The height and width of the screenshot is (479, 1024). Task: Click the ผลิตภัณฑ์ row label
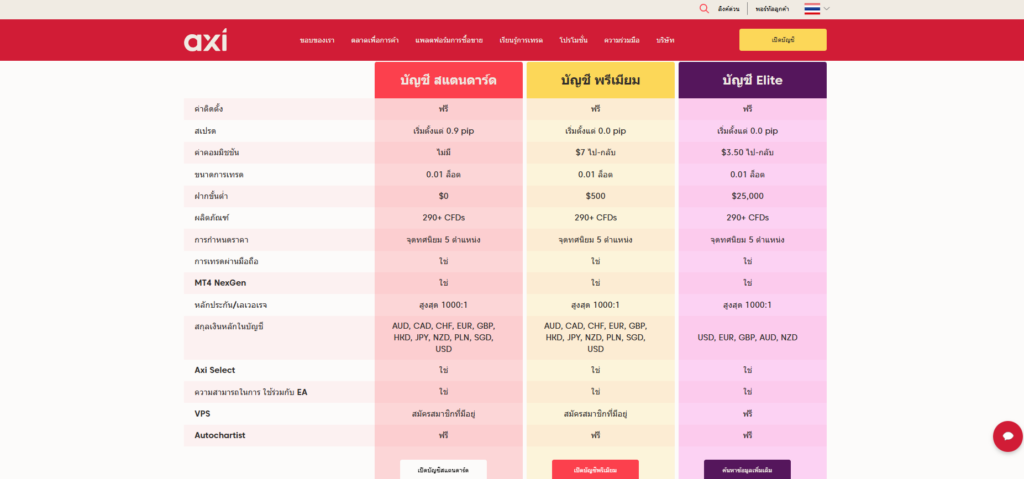(x=212, y=218)
